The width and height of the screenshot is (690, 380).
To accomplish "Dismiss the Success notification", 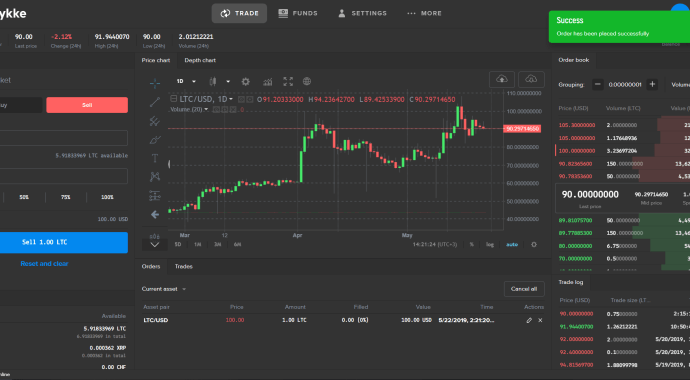I will [x=619, y=27].
